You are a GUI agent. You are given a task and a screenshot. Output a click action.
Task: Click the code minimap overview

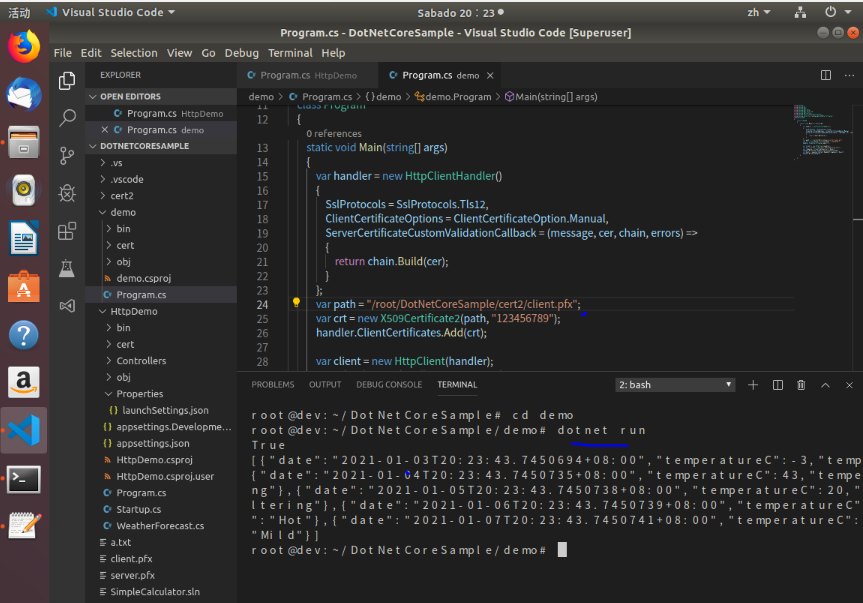pos(823,132)
